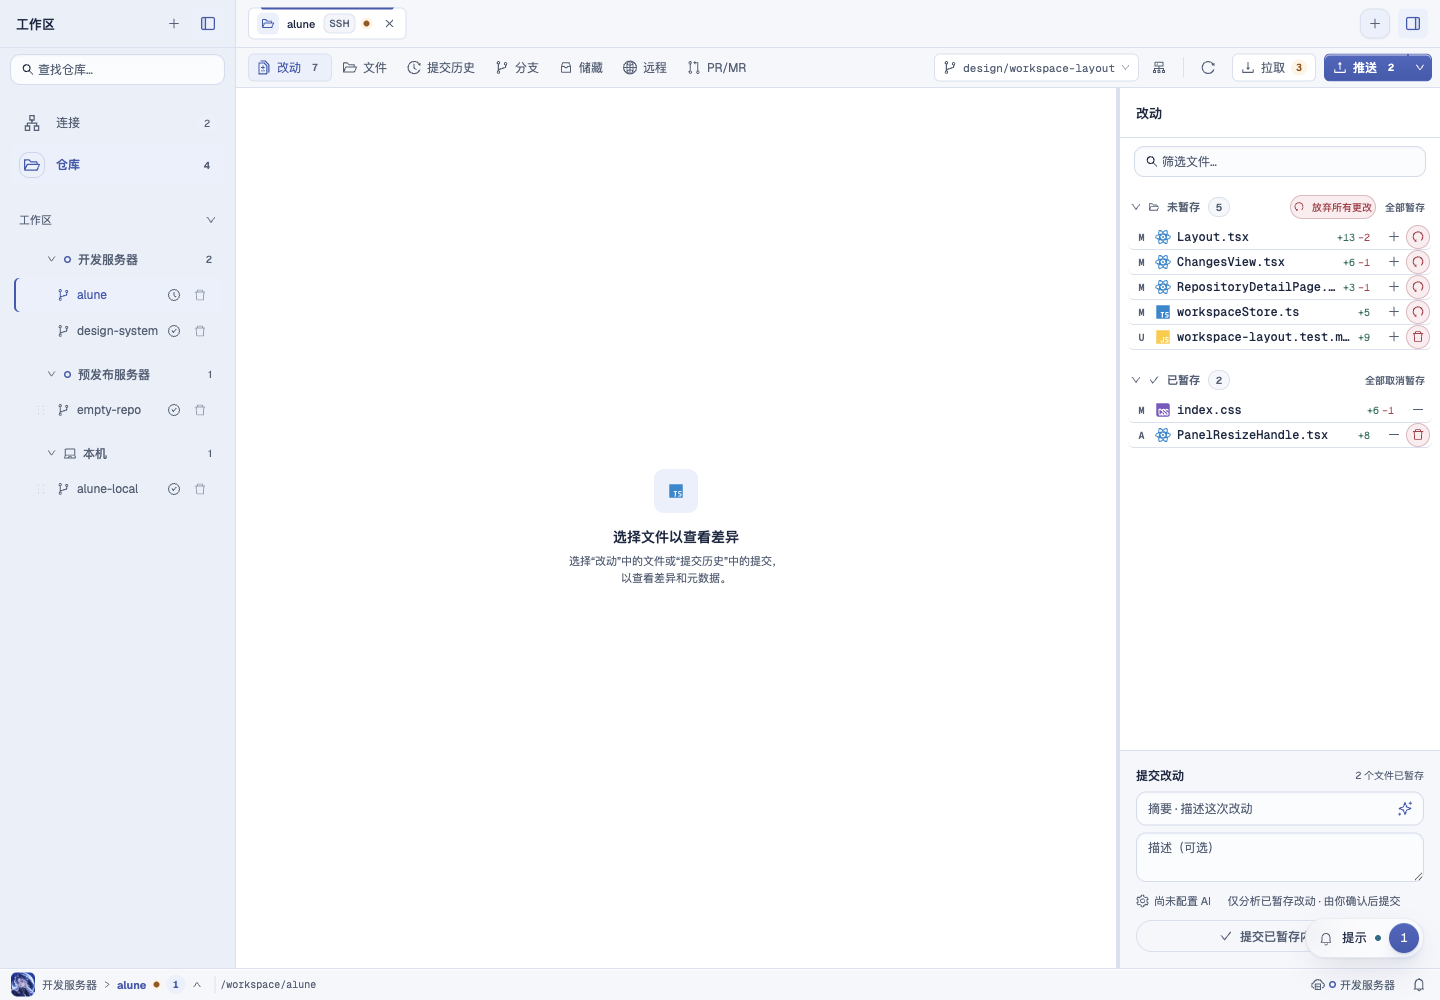Click the 推送 push button

point(1365,68)
